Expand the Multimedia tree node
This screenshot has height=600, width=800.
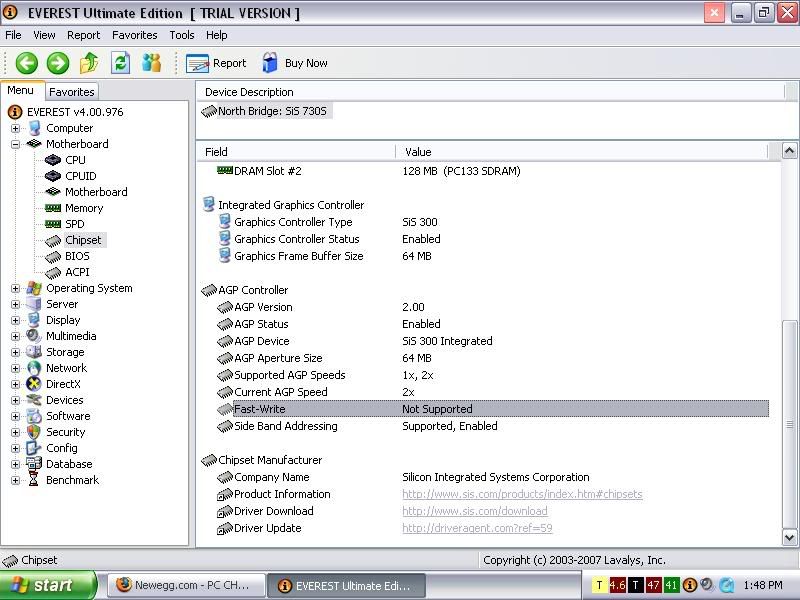click(x=15, y=336)
